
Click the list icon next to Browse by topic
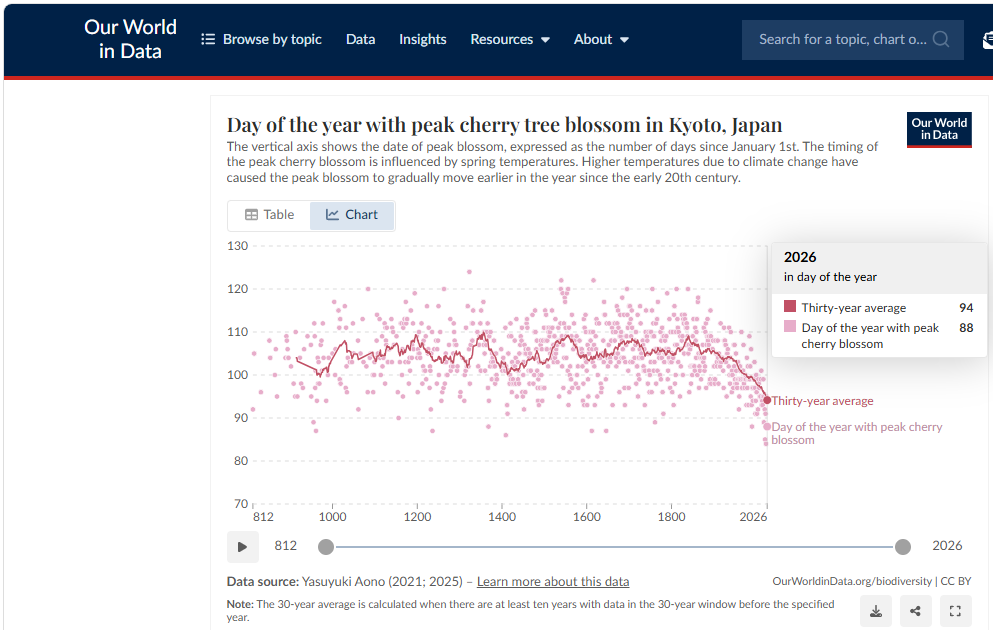pyautogui.click(x=208, y=39)
